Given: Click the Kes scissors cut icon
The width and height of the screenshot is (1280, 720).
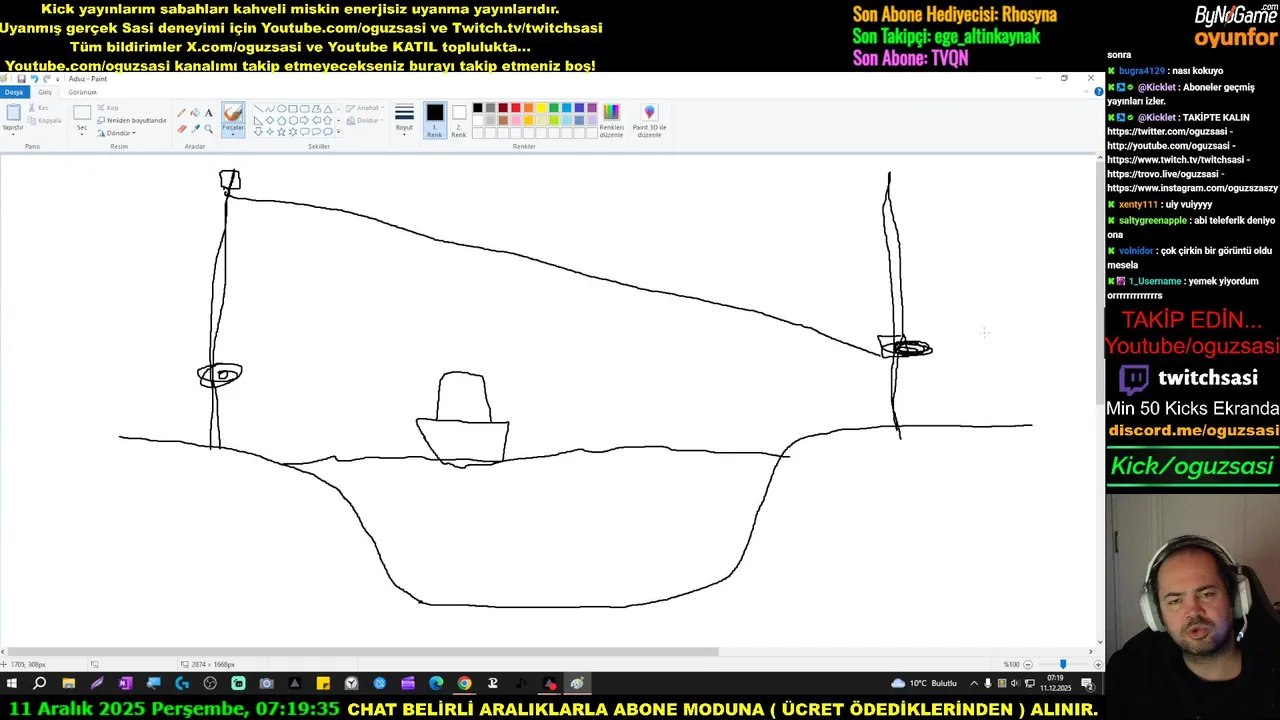Looking at the screenshot, I should coord(32,108).
